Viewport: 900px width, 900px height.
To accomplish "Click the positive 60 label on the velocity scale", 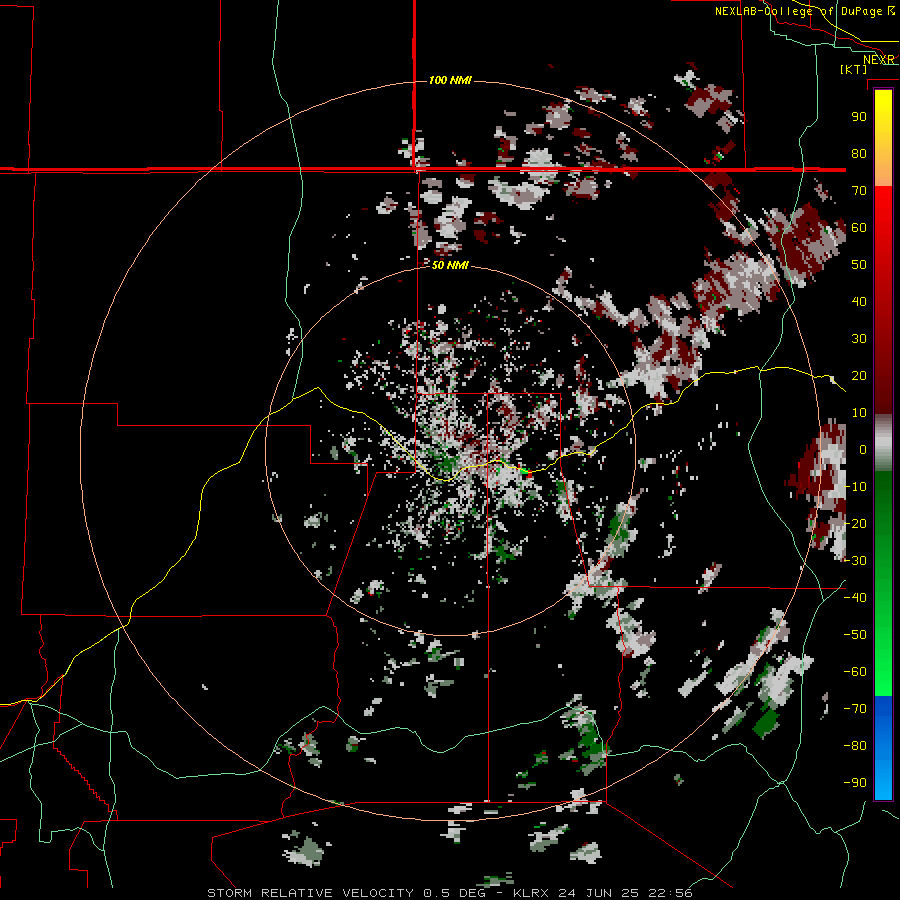I will pyautogui.click(x=859, y=227).
